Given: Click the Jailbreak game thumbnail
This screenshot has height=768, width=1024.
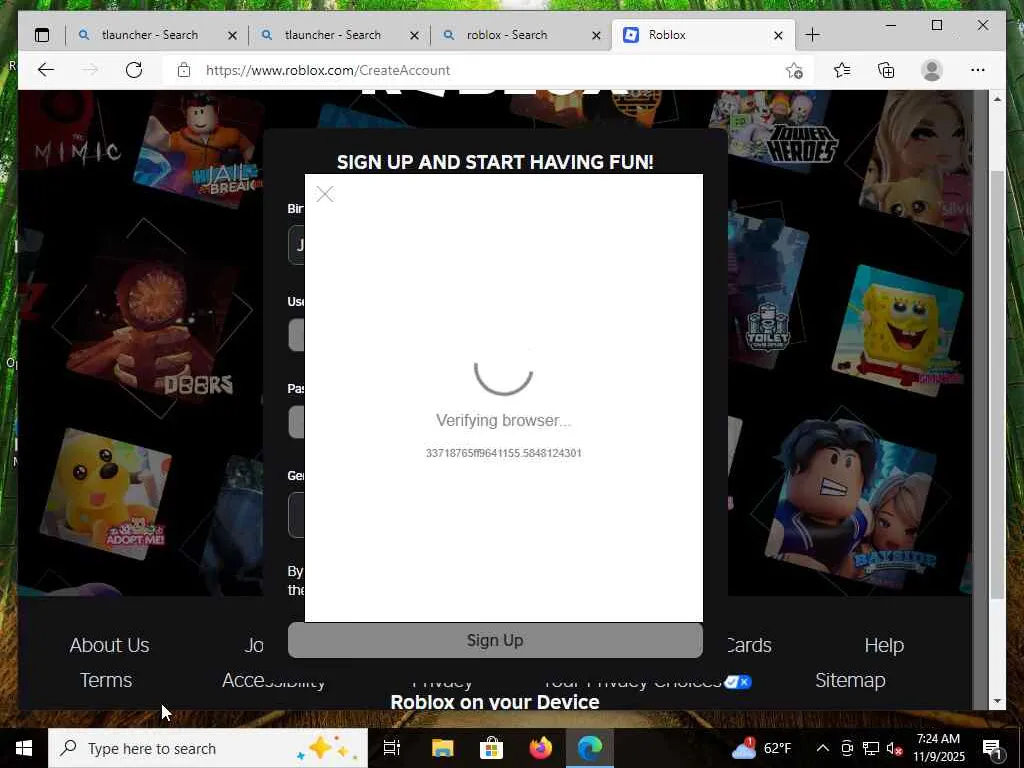Looking at the screenshot, I should pyautogui.click(x=199, y=149).
